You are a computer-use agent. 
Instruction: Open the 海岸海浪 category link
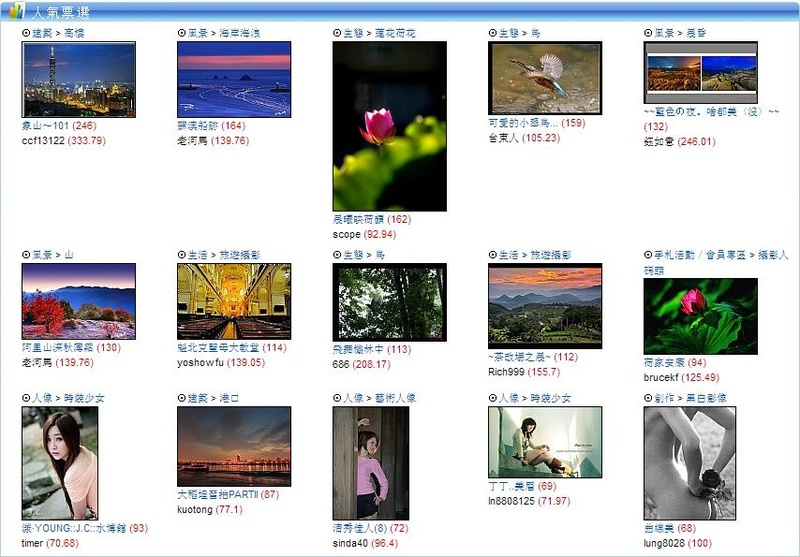pos(240,33)
